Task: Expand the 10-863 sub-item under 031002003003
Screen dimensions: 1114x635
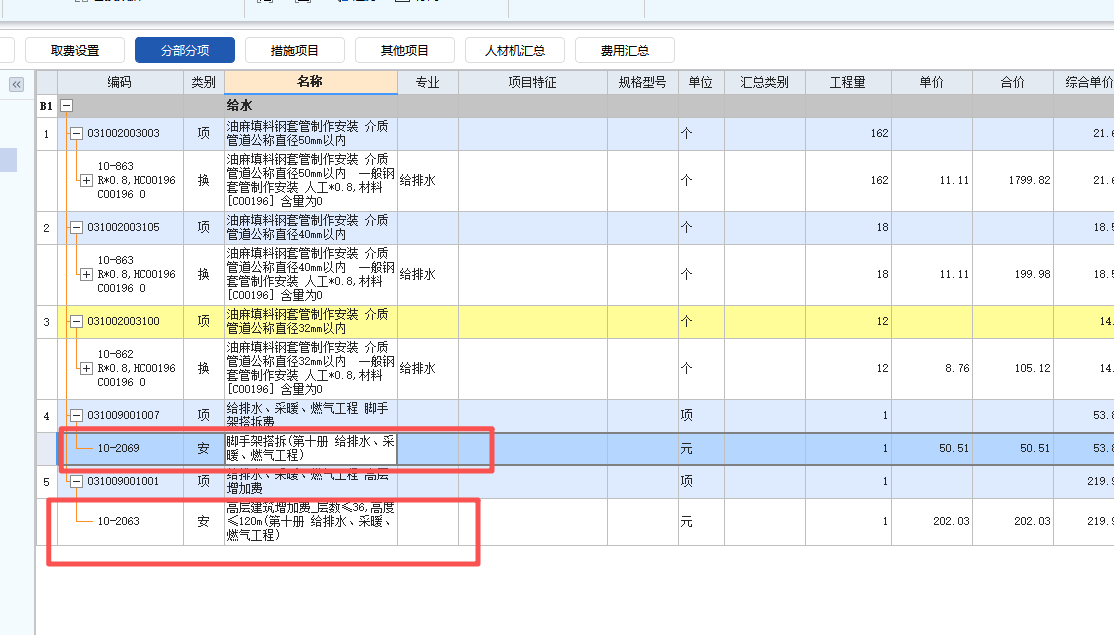Action: coord(86,180)
